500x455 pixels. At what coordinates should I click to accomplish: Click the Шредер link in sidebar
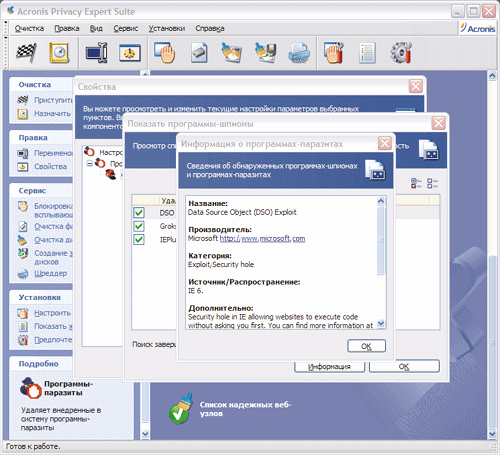coord(51,274)
